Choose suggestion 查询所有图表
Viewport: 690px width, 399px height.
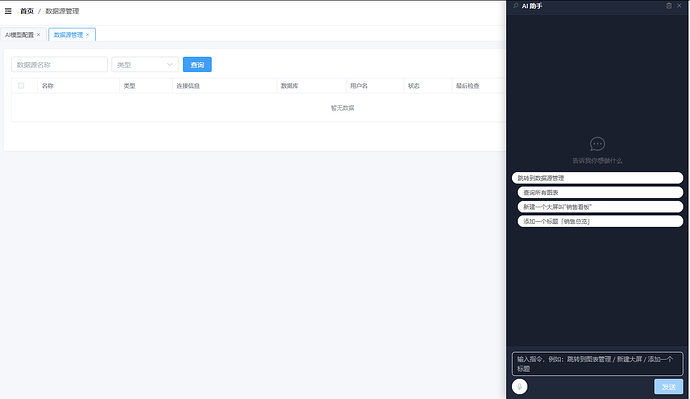(600, 193)
